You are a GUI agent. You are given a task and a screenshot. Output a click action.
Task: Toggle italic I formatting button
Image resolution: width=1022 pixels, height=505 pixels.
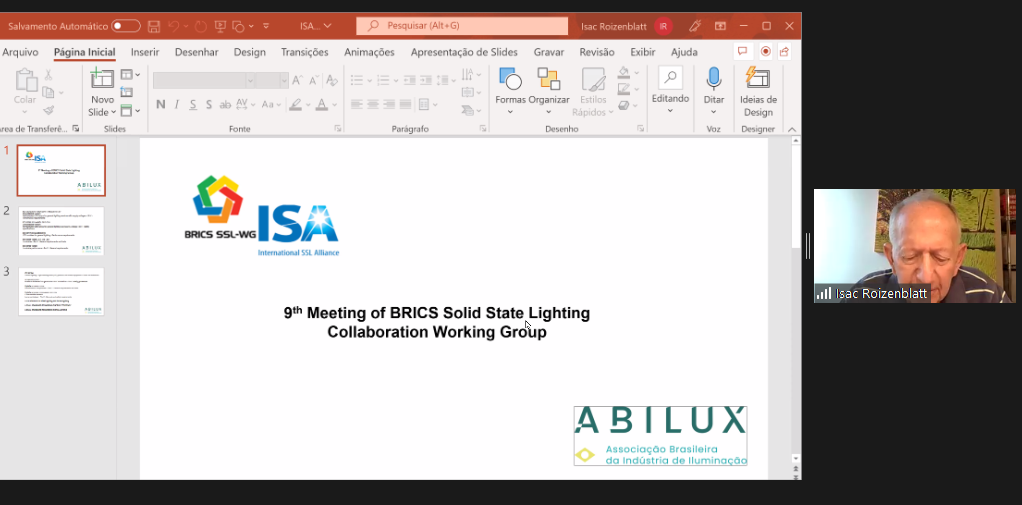[177, 104]
